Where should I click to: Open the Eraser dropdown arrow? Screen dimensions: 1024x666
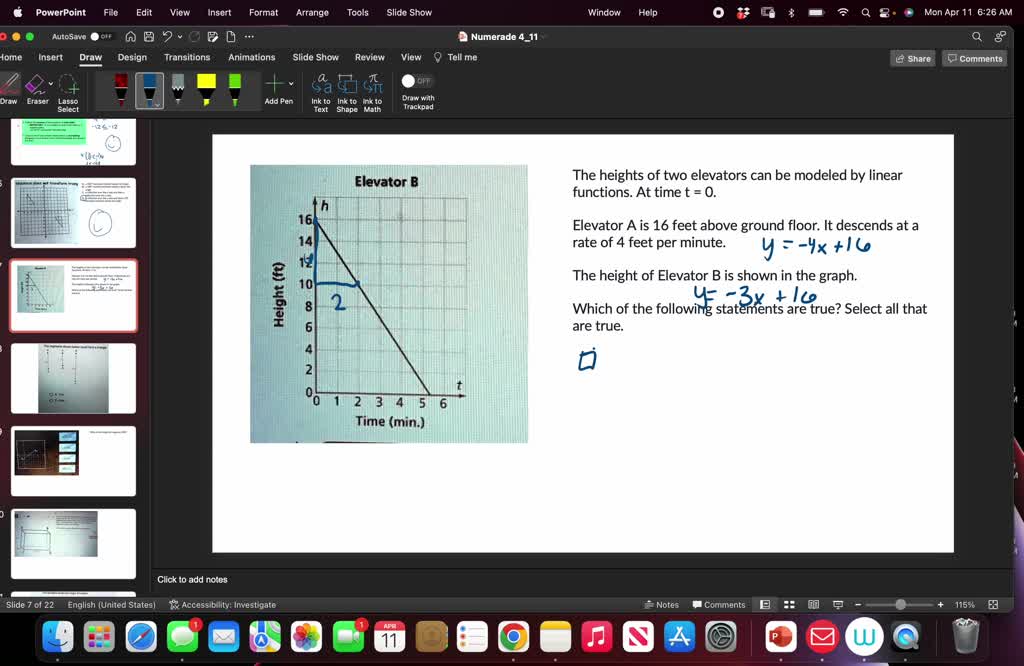tap(50, 85)
